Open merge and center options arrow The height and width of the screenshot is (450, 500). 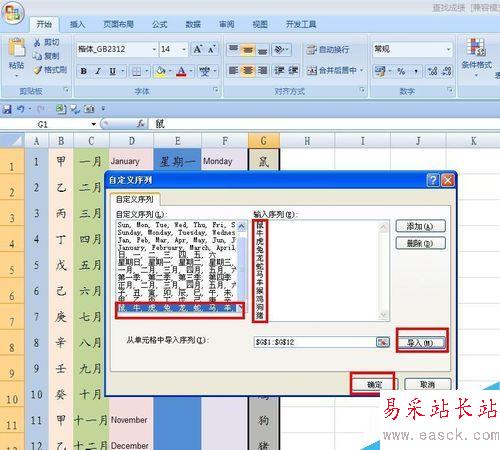[361, 70]
